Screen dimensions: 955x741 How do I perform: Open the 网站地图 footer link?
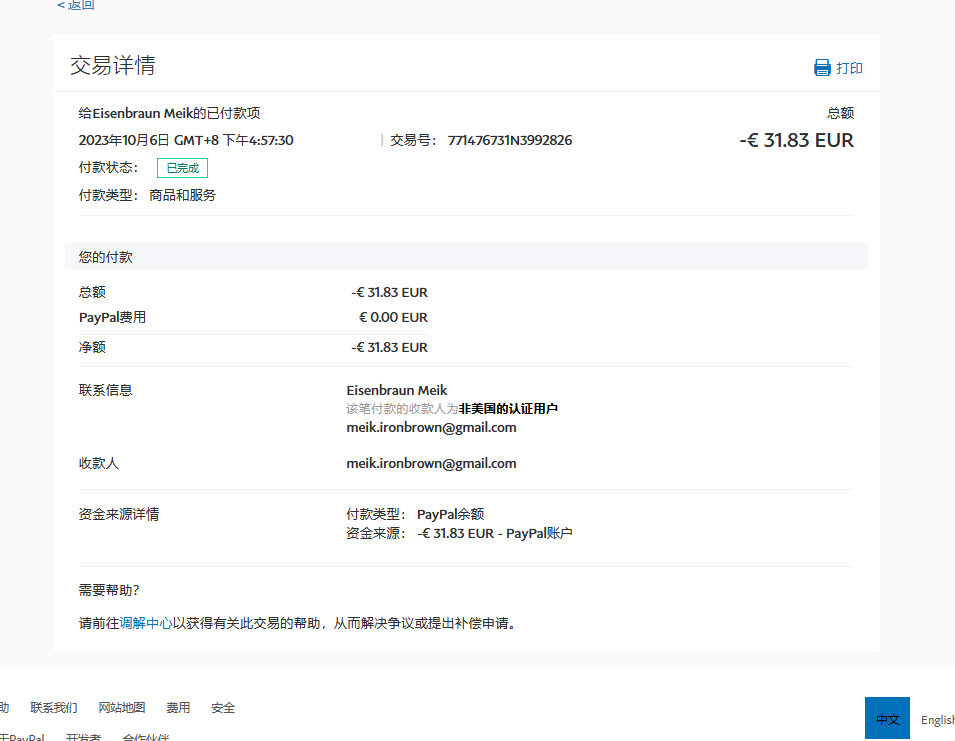(122, 708)
